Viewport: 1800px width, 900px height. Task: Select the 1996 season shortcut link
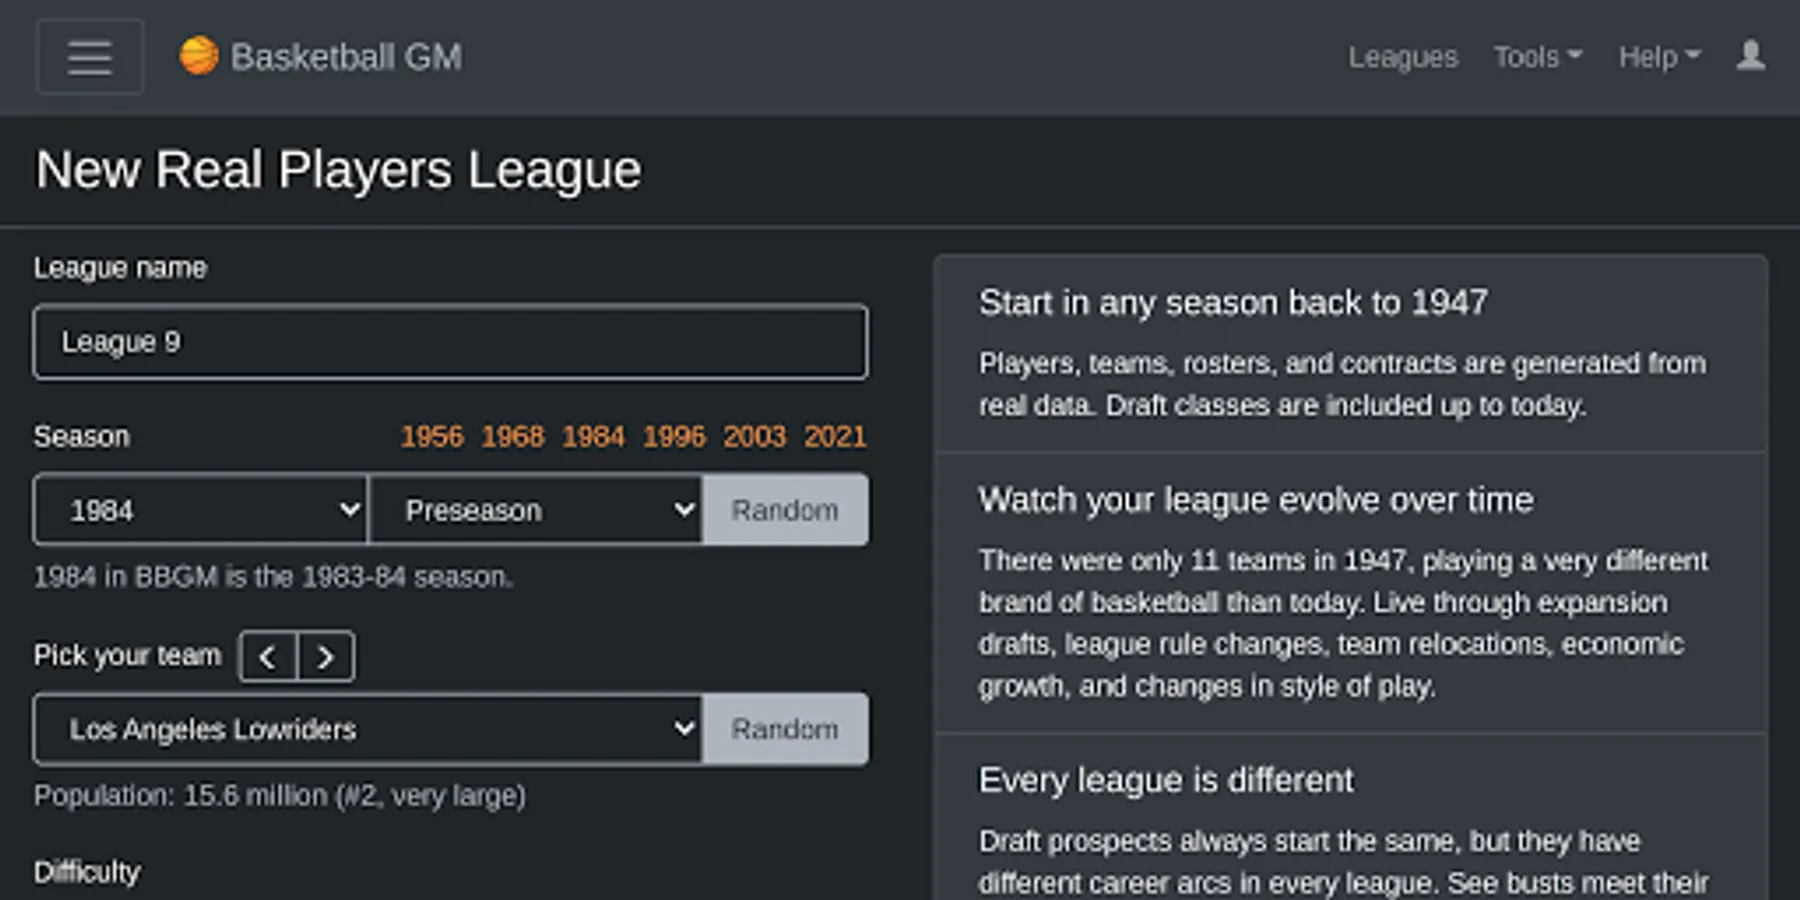click(x=674, y=437)
